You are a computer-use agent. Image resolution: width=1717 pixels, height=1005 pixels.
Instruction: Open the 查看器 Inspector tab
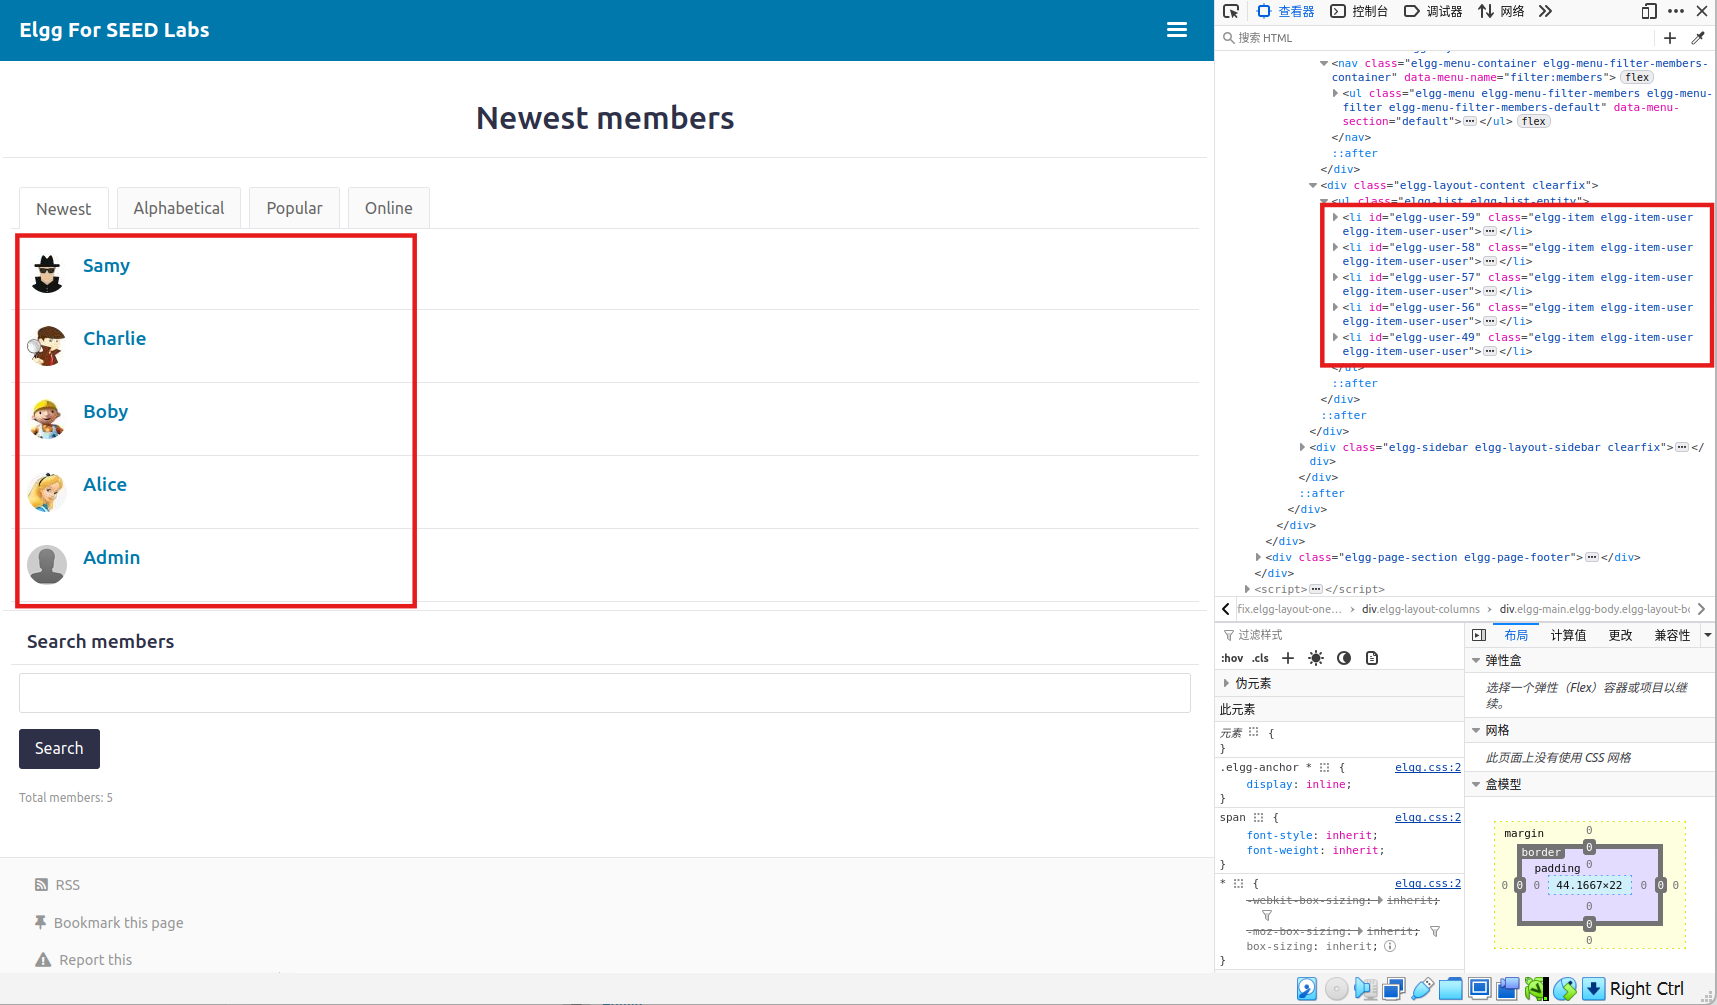1286,11
